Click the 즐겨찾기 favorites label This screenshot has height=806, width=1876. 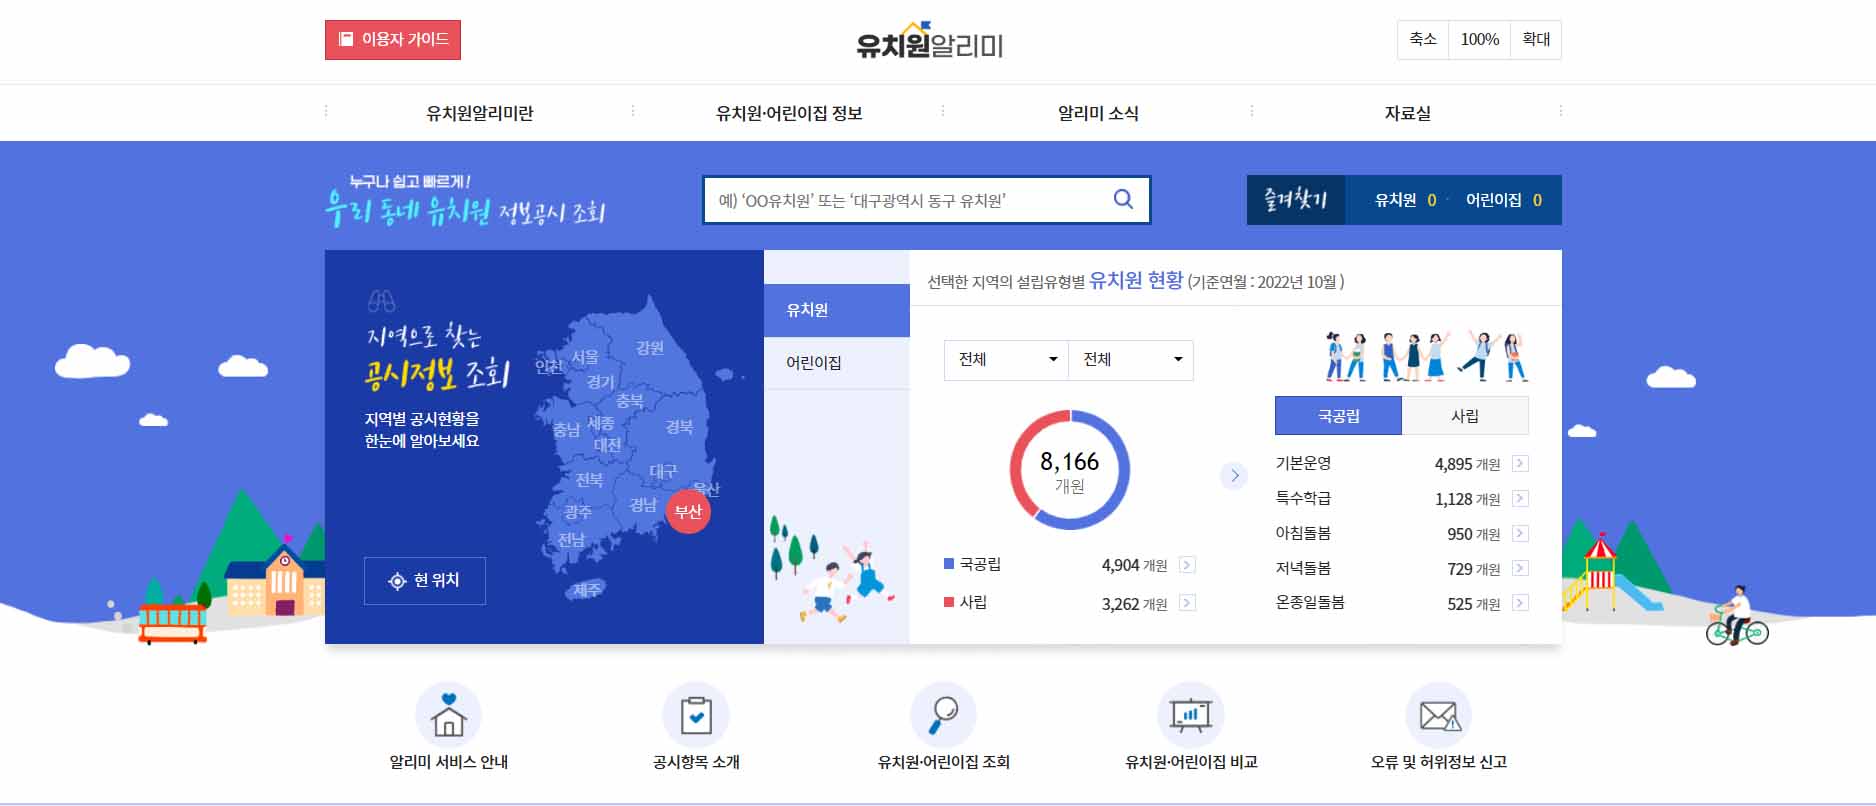point(1295,200)
